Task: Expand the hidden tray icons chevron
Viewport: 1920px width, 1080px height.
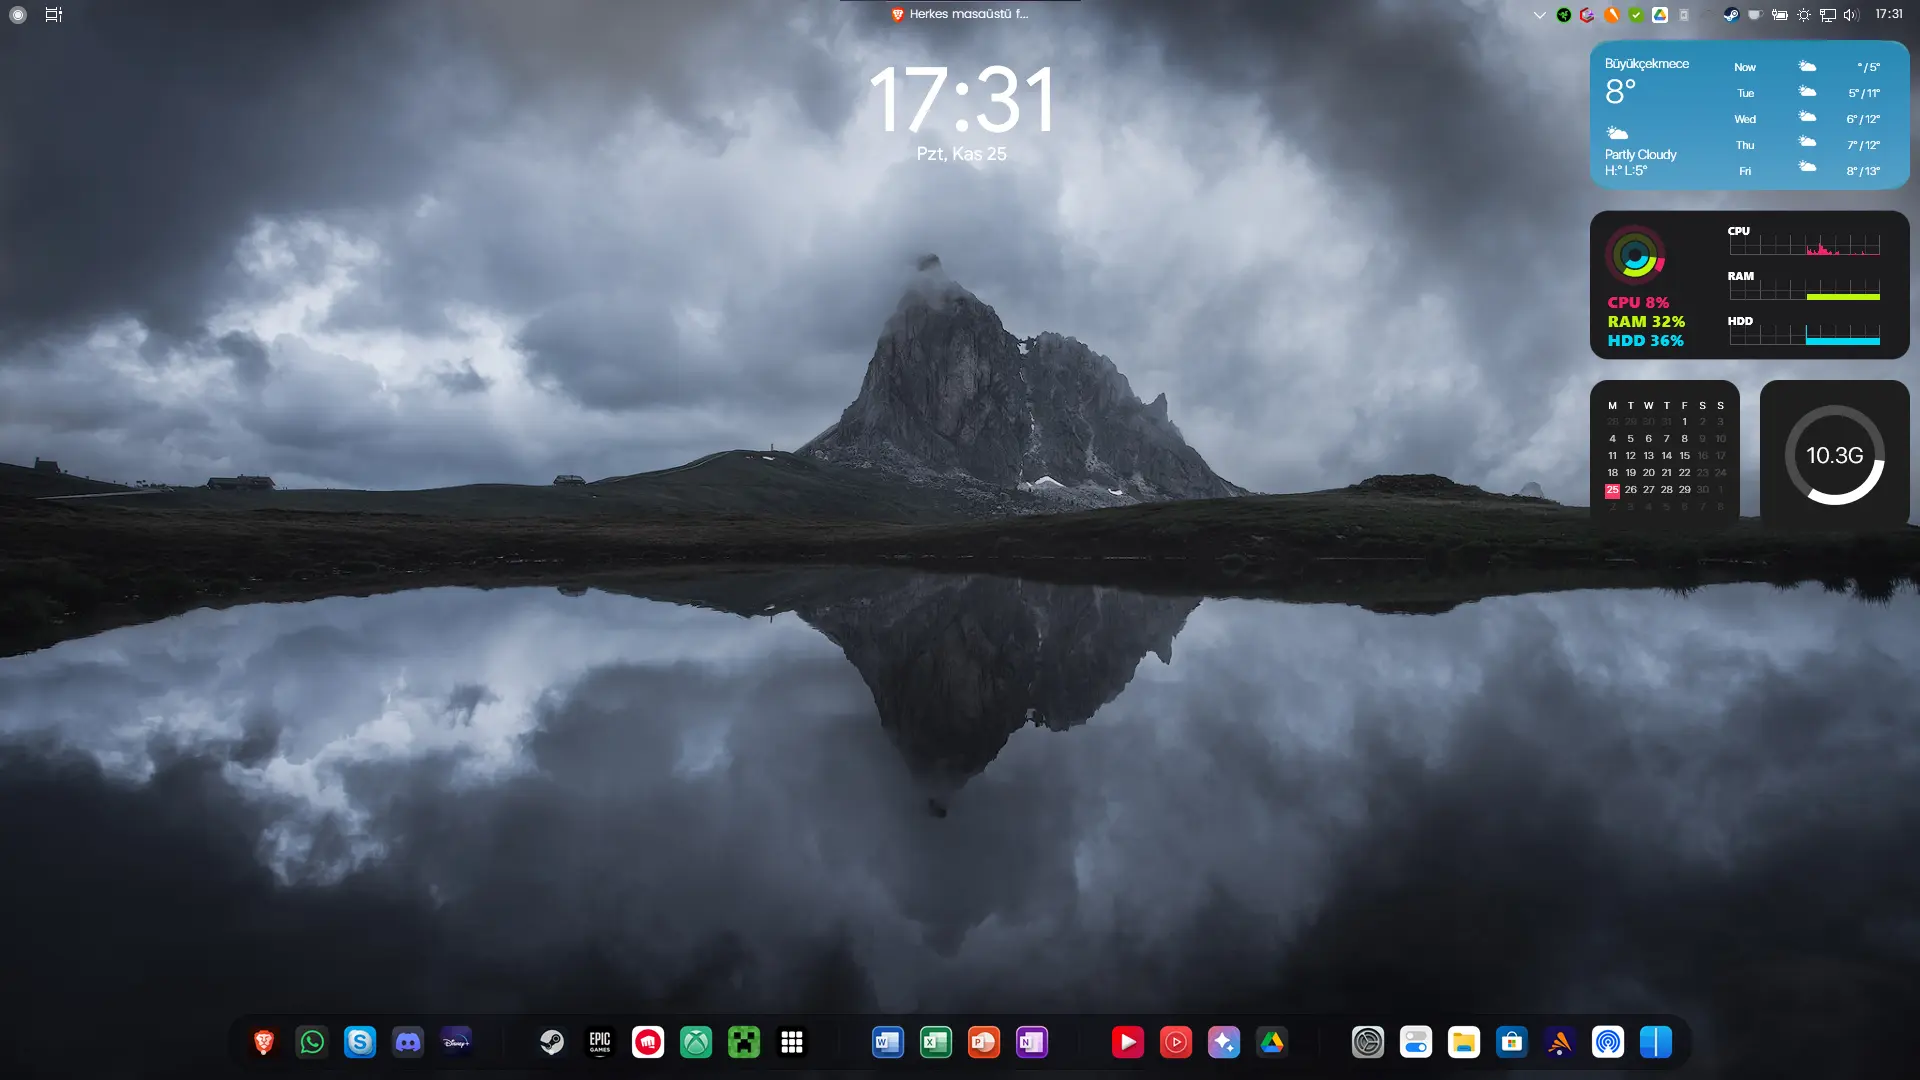Action: (x=1540, y=15)
